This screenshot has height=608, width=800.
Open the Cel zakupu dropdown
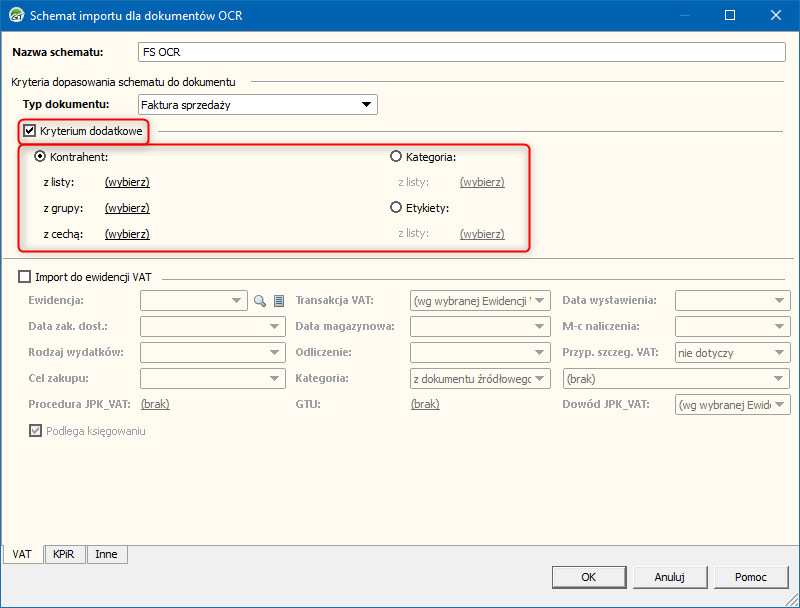click(213, 378)
